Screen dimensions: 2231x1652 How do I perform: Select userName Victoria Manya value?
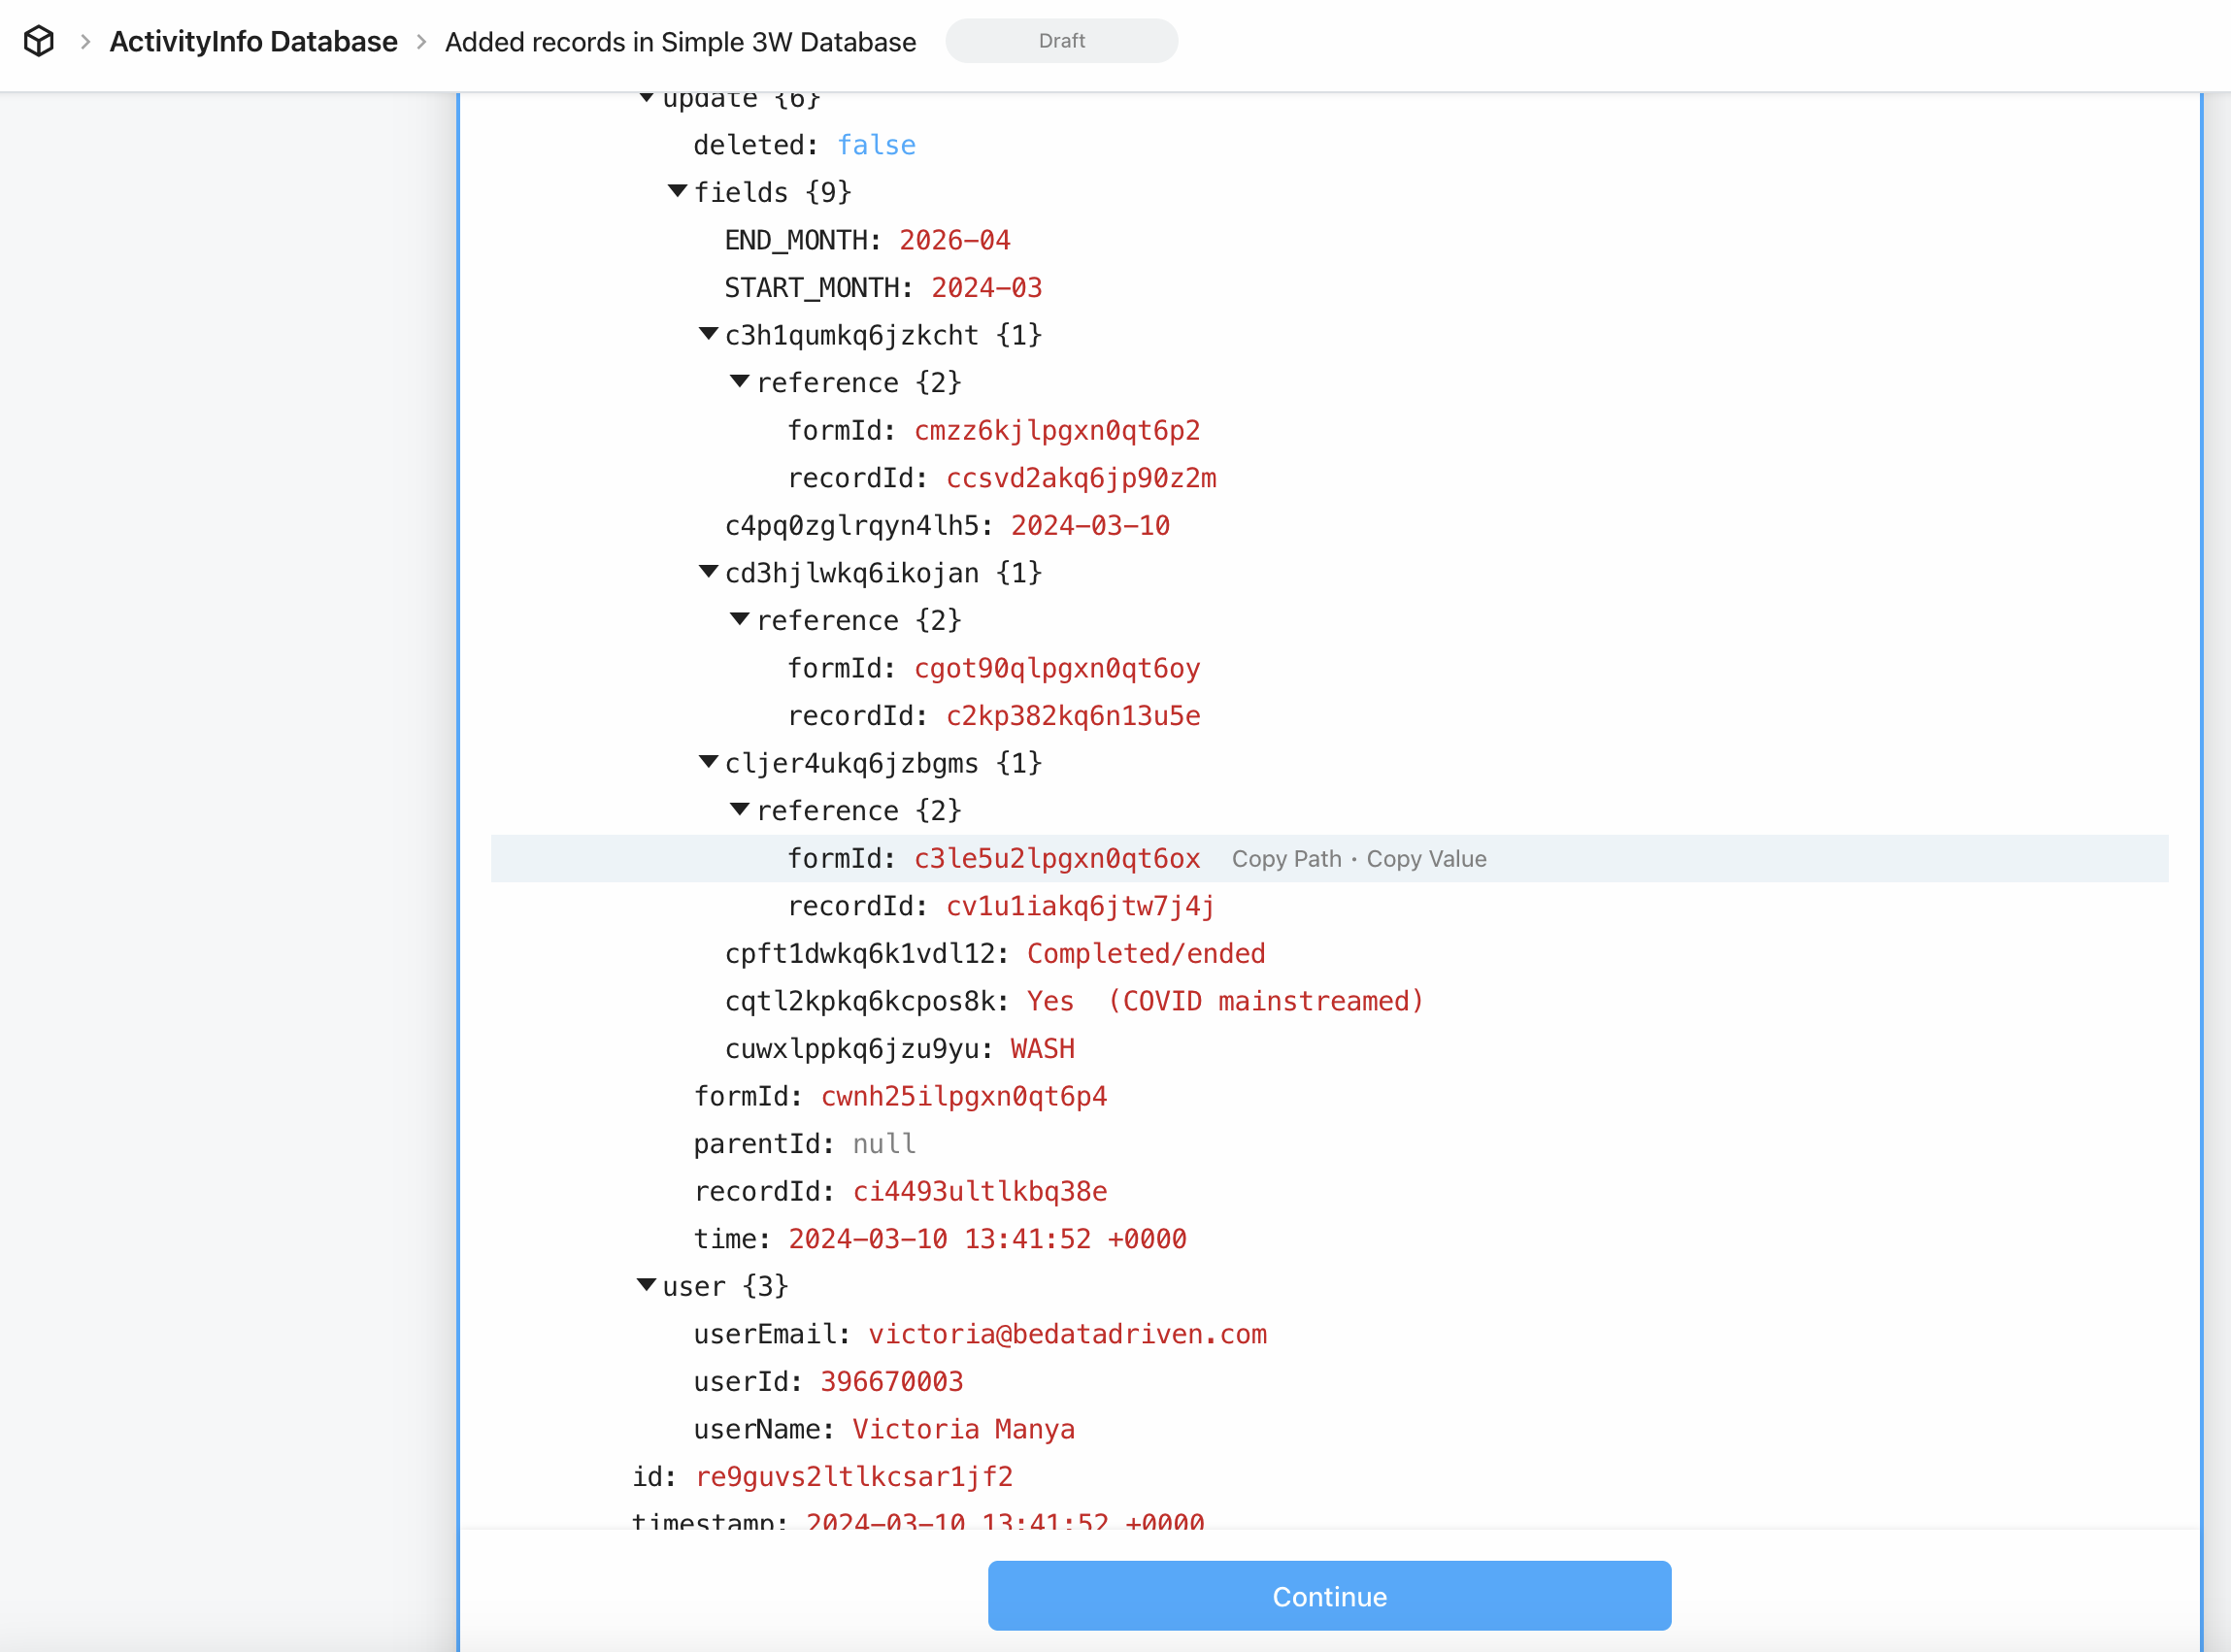963,1430
